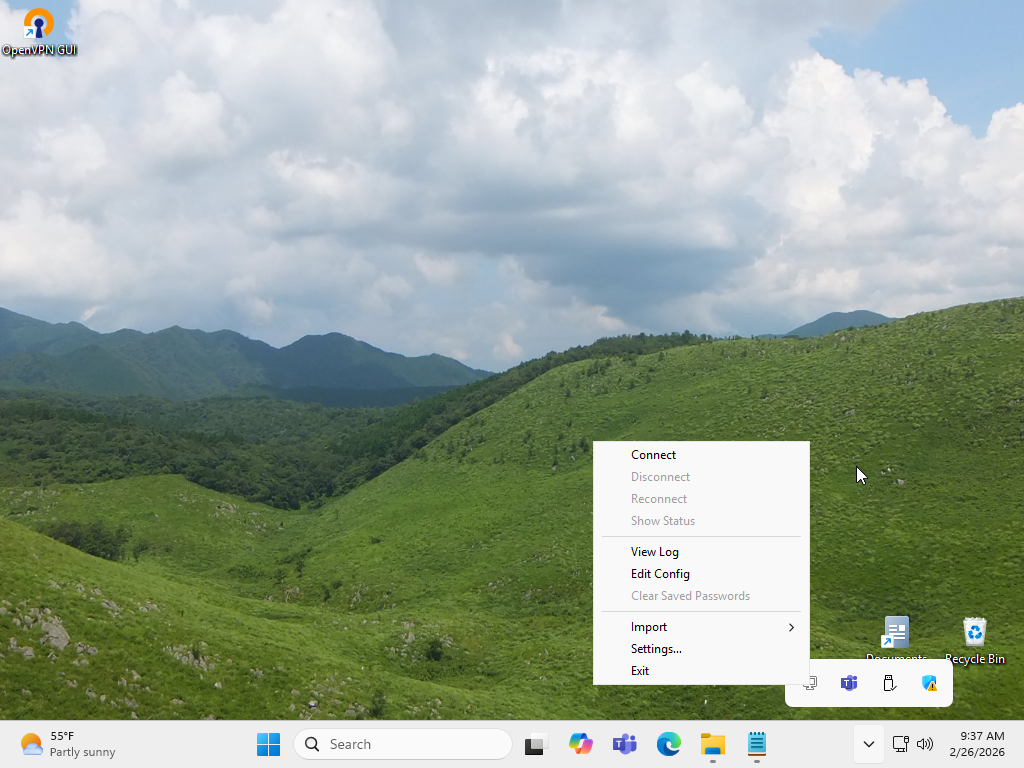The image size is (1024, 768).
Task: Open the volume speaker icon
Action: (925, 744)
